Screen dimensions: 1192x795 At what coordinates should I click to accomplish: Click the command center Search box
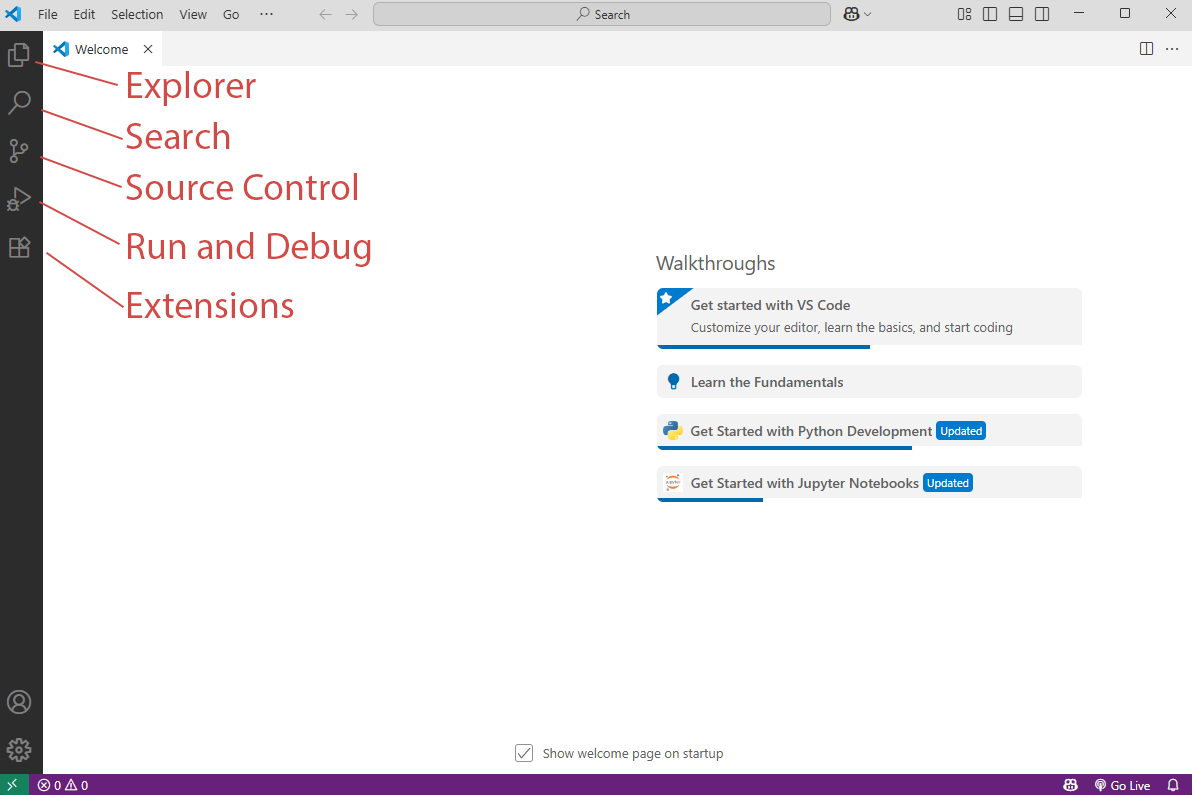[x=602, y=14]
